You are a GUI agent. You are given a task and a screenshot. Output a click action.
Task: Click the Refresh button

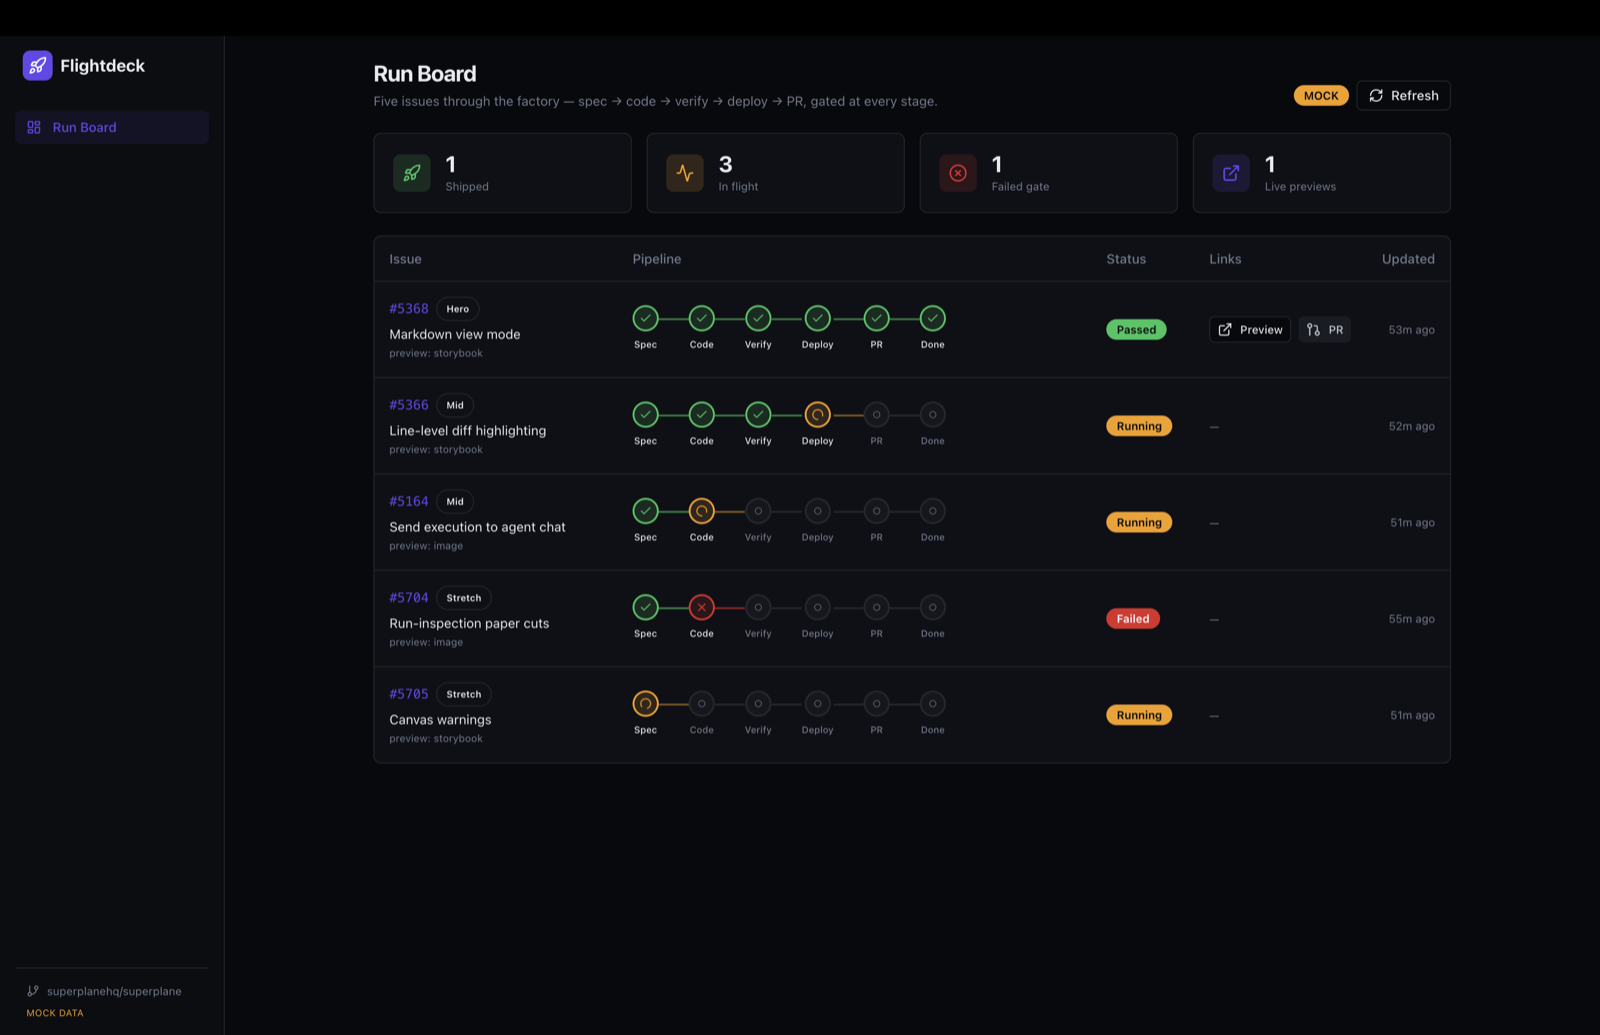tap(1403, 95)
